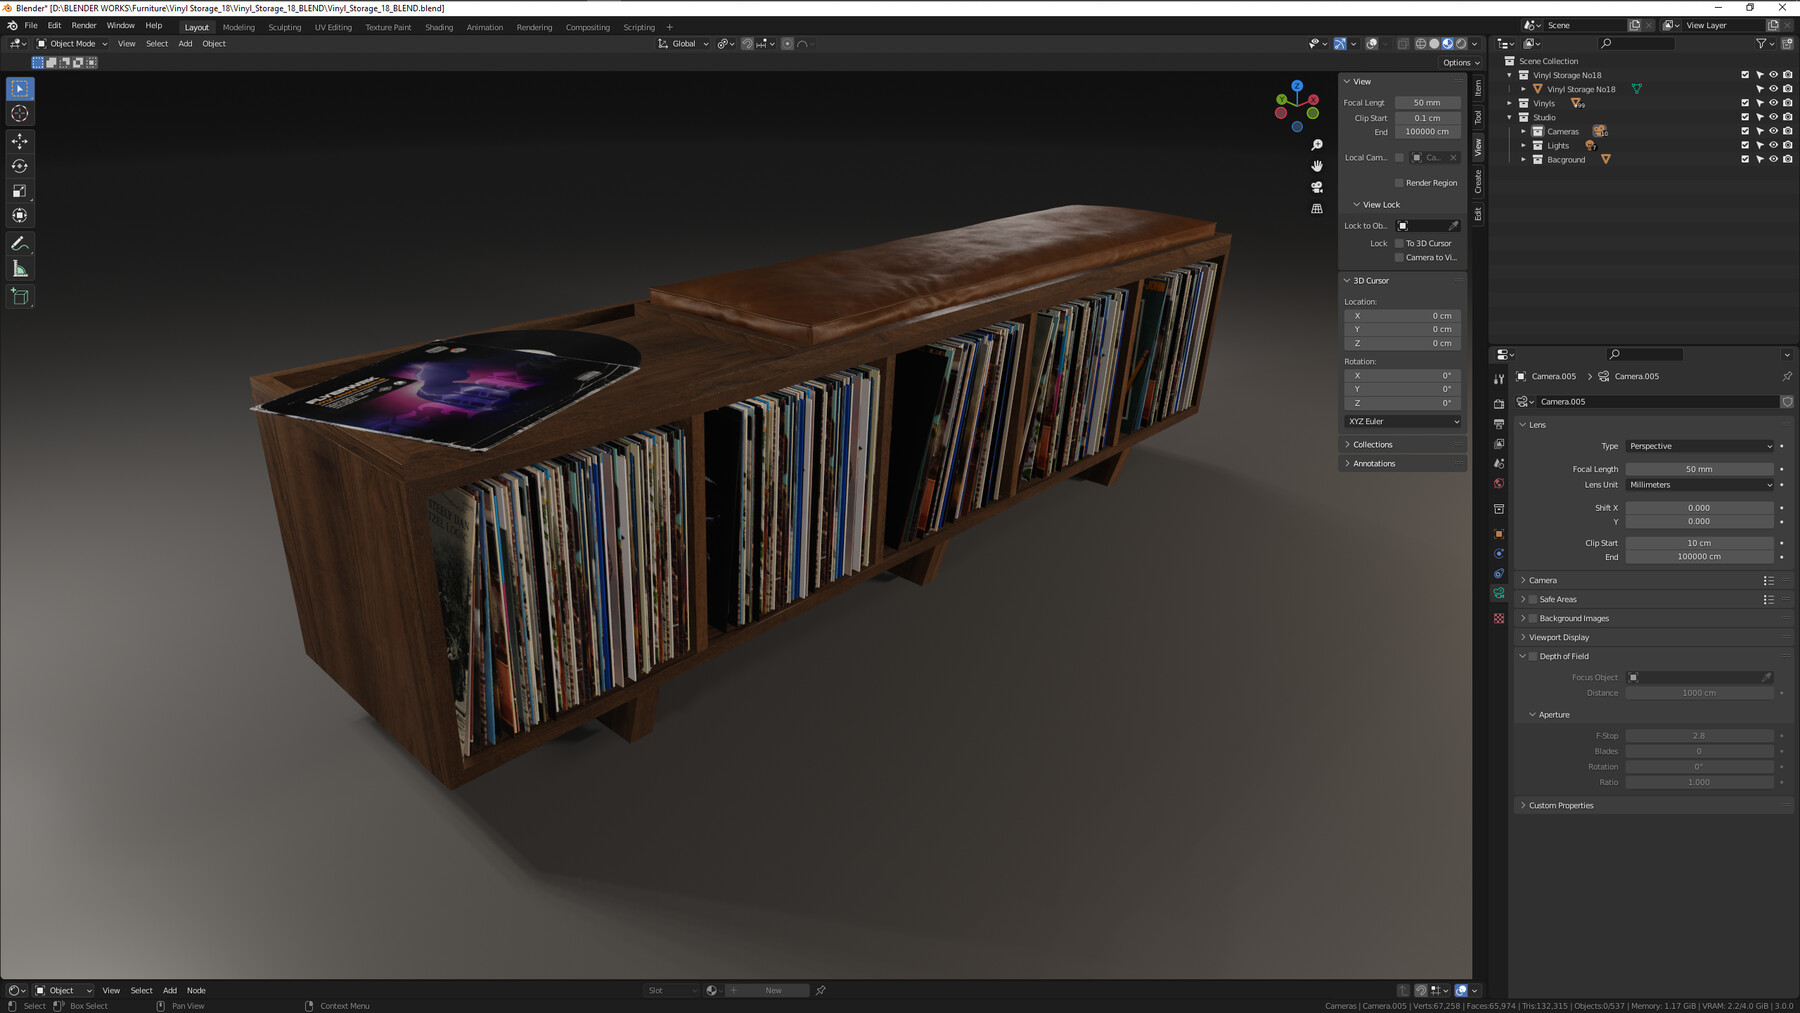Open the Render menu
The image size is (1800, 1013).
tap(83, 25)
